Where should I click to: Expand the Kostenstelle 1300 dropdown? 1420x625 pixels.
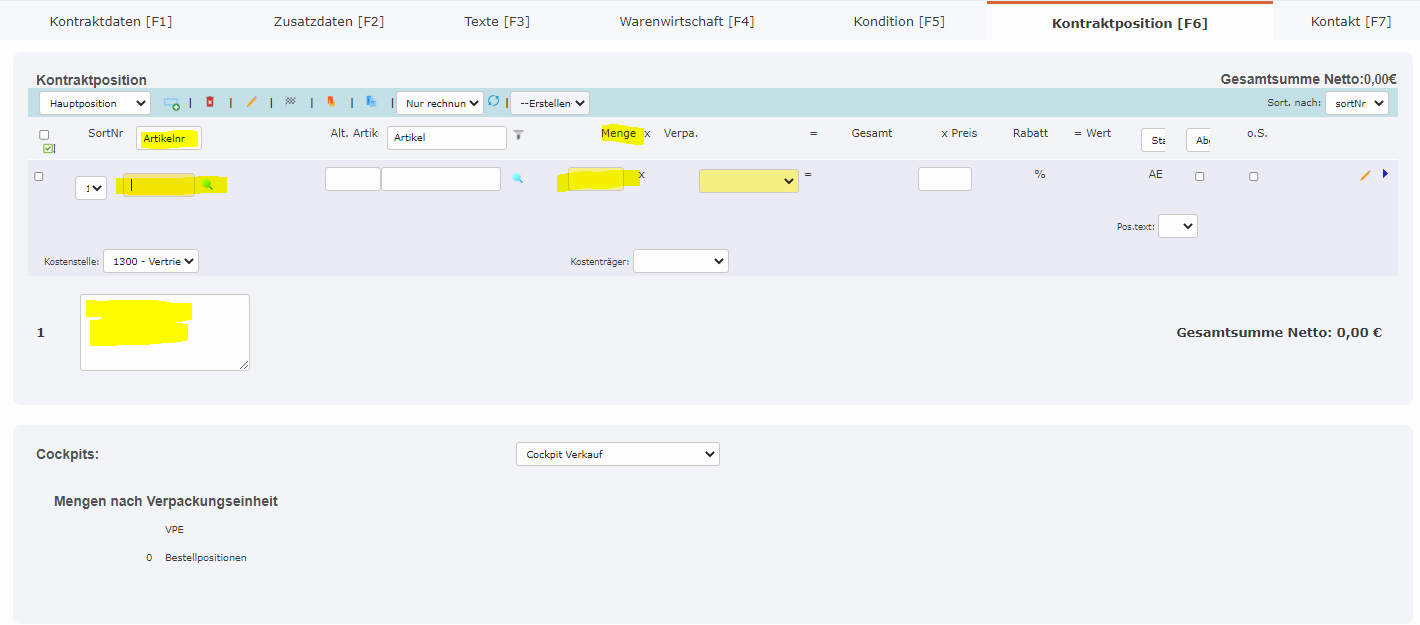151,261
